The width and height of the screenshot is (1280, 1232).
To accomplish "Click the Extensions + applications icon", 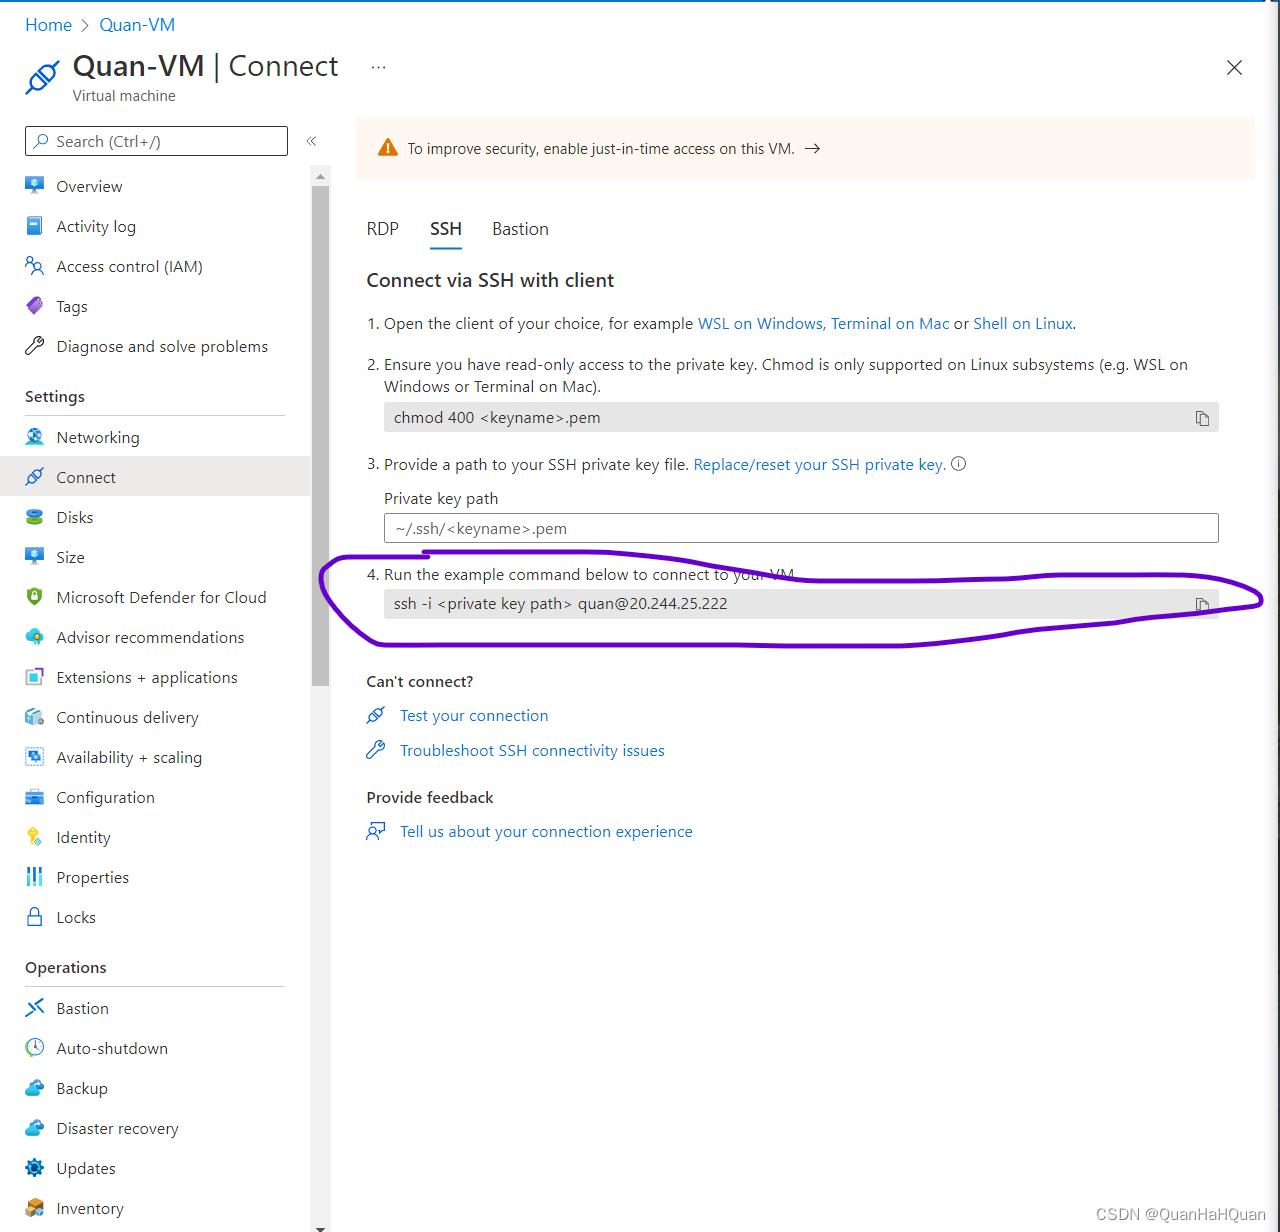I will pos(35,677).
